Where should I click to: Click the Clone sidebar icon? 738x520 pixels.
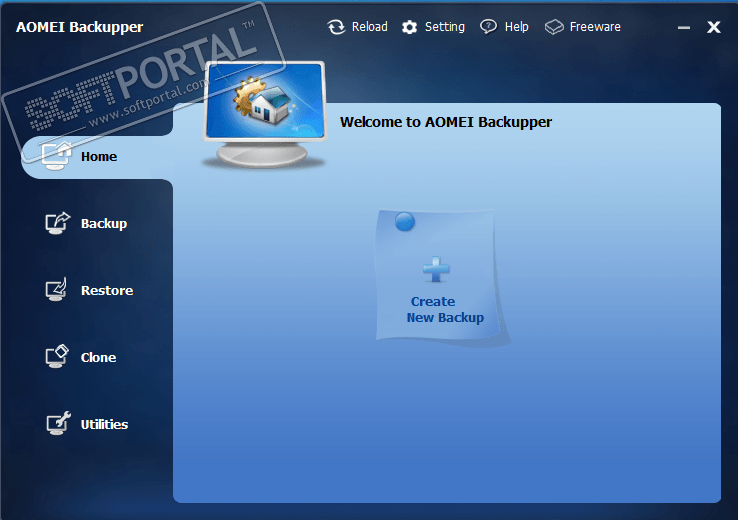point(57,357)
